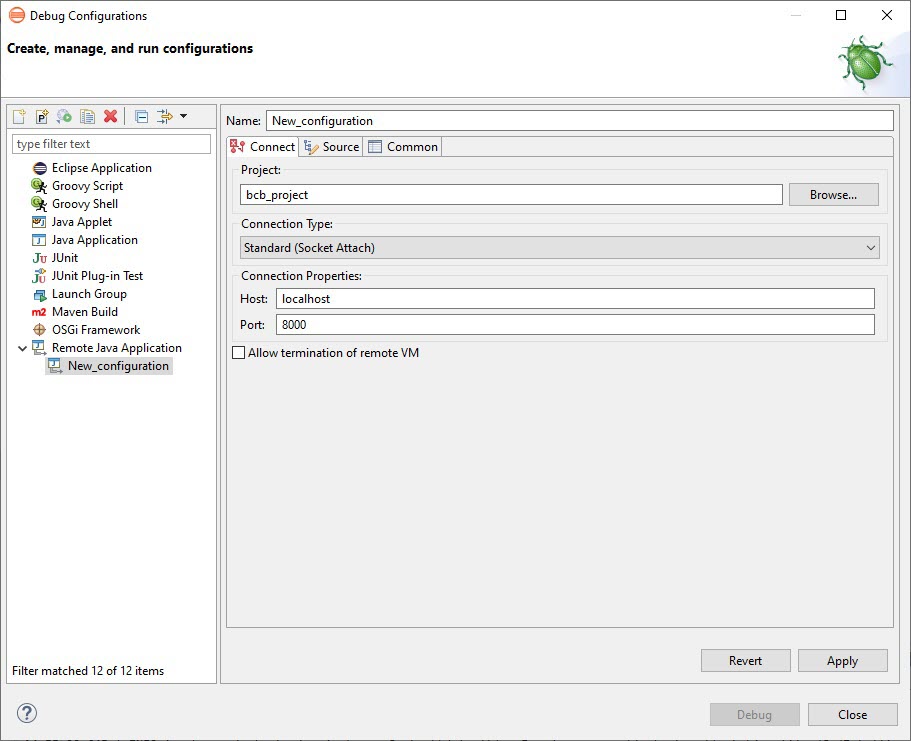911x741 pixels.
Task: Click the Port field
Action: click(x=575, y=325)
